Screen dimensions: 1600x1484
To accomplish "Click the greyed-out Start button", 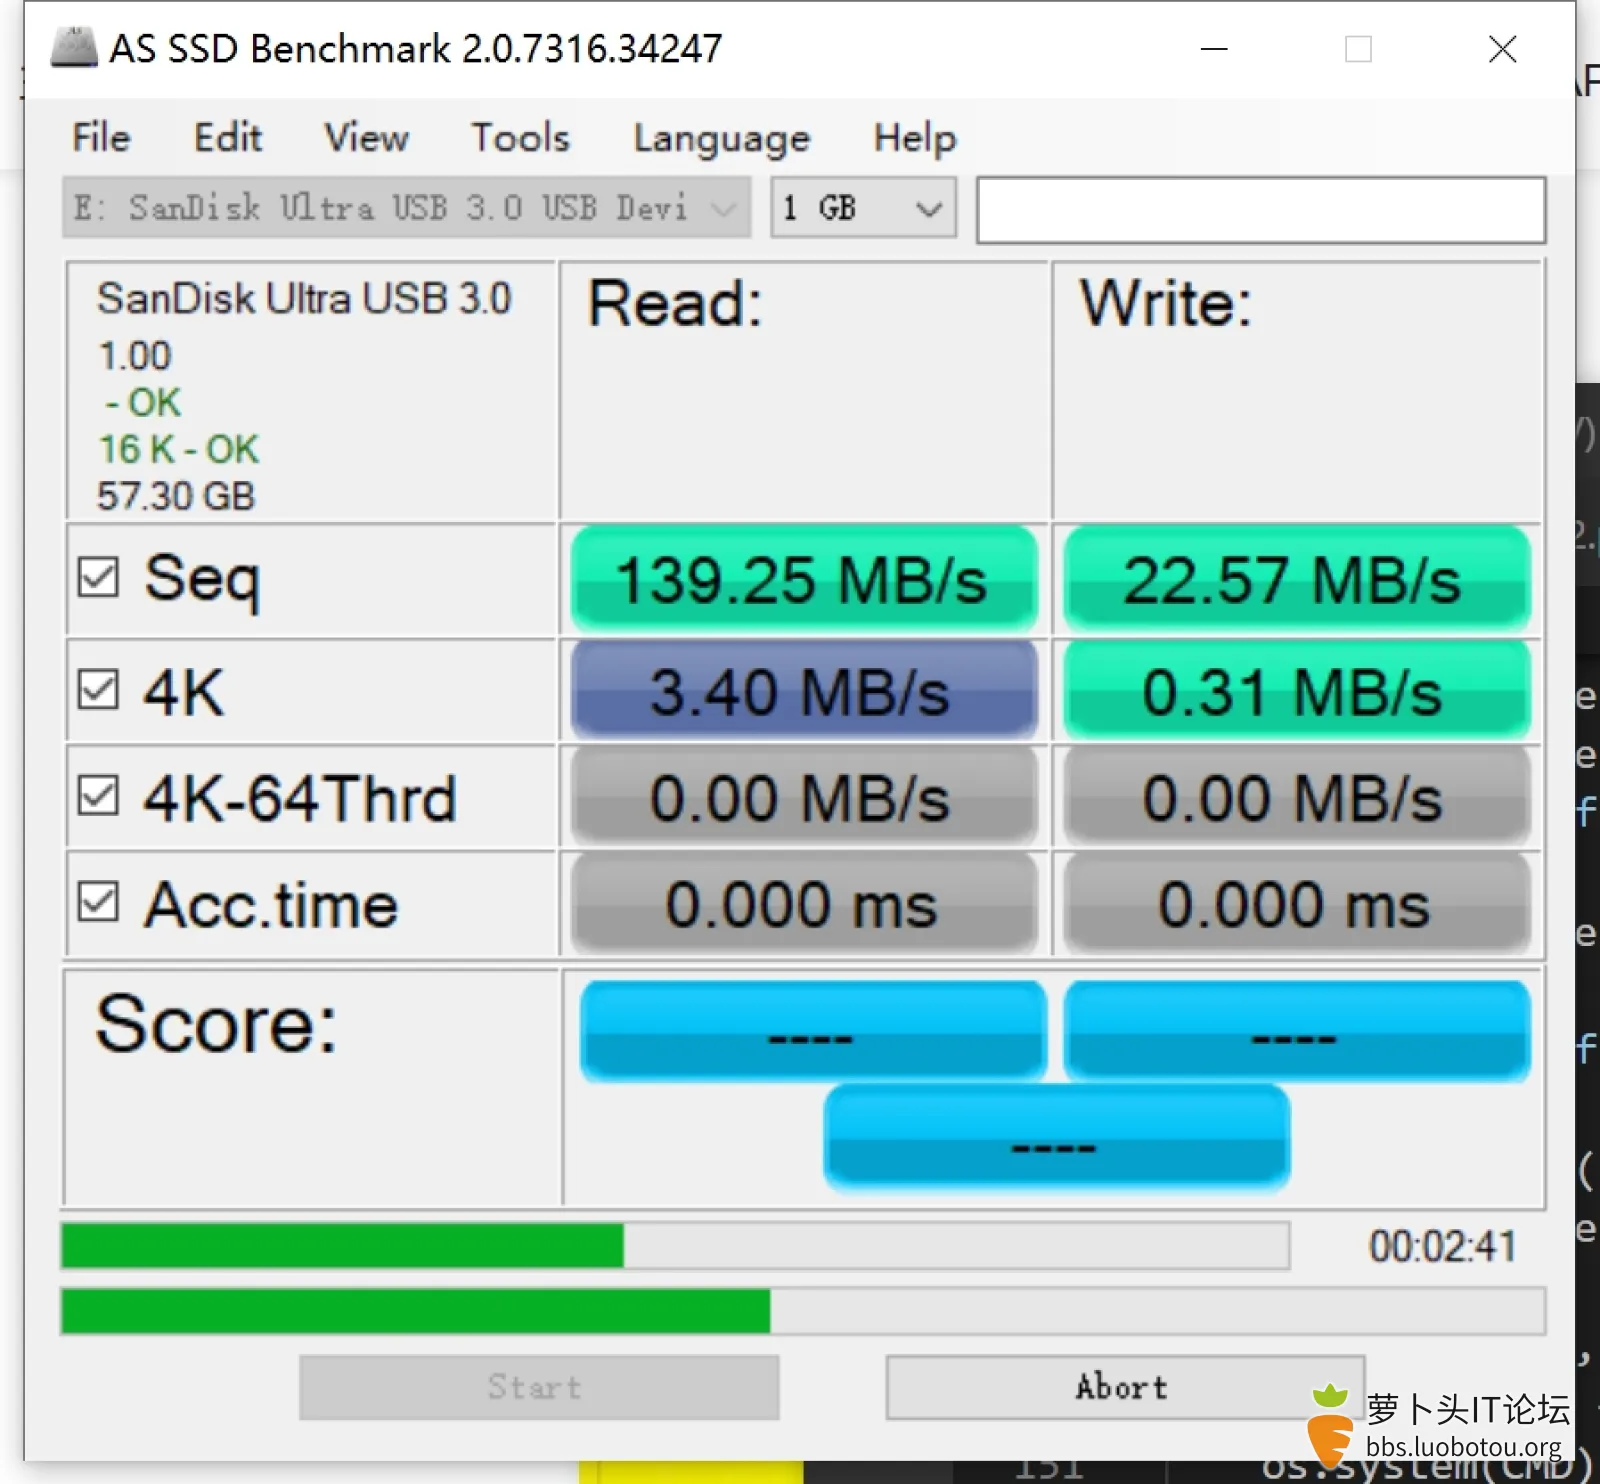I will click(538, 1387).
